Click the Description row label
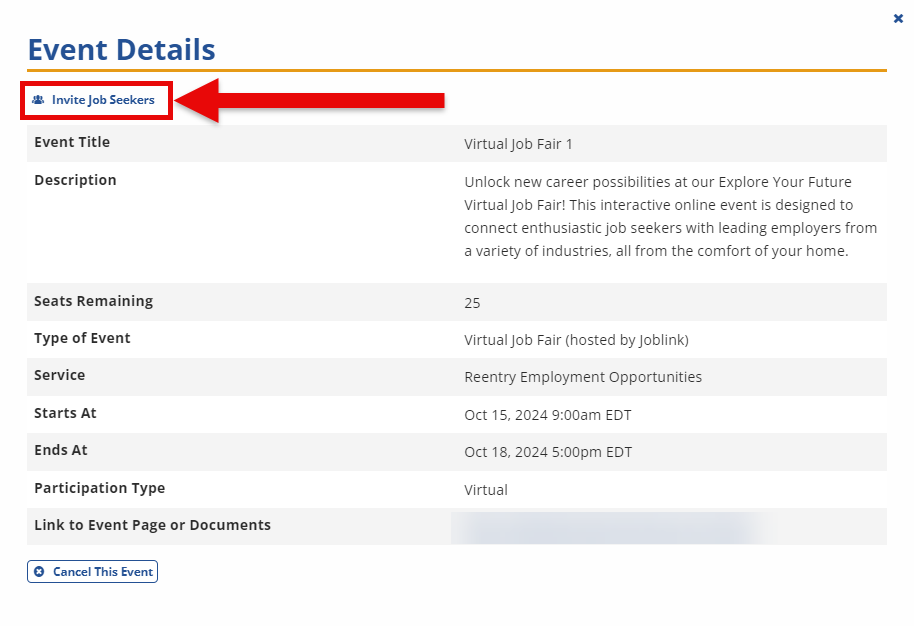The width and height of the screenshot is (914, 626). click(x=75, y=180)
